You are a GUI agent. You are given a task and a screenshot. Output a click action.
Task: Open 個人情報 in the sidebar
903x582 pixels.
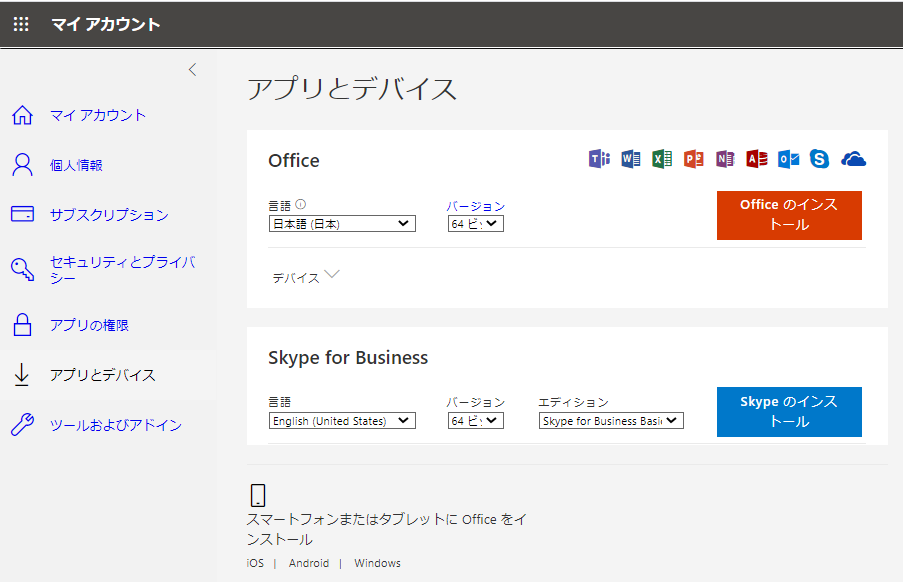76,165
